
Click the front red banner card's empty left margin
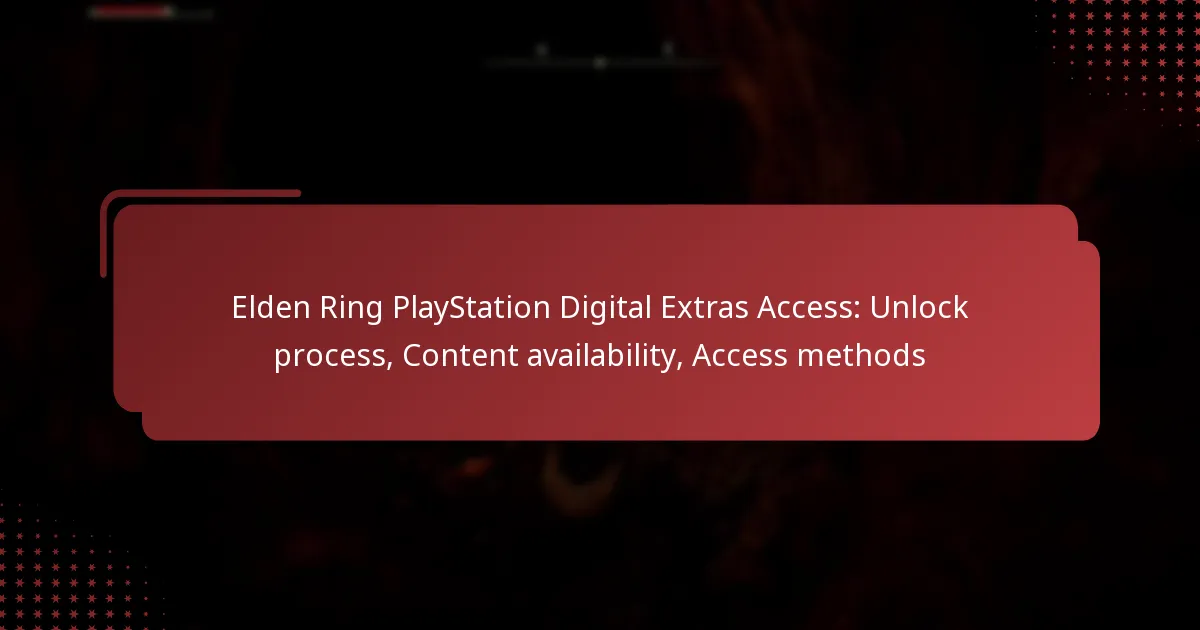170,330
